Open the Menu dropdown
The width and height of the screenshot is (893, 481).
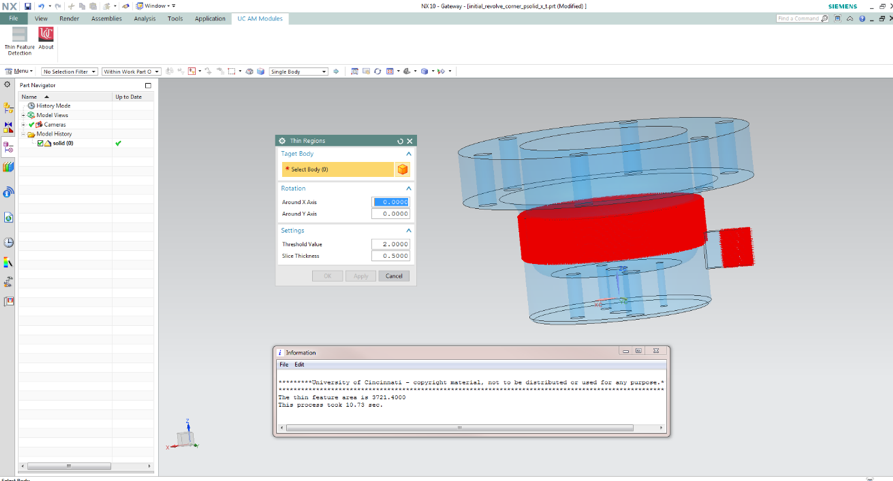19,71
